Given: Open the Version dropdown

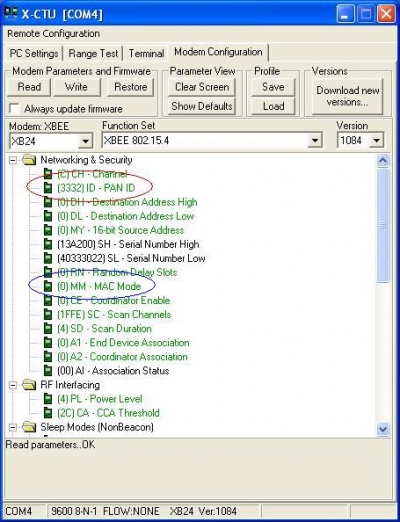Looking at the screenshot, I should coord(377,141).
